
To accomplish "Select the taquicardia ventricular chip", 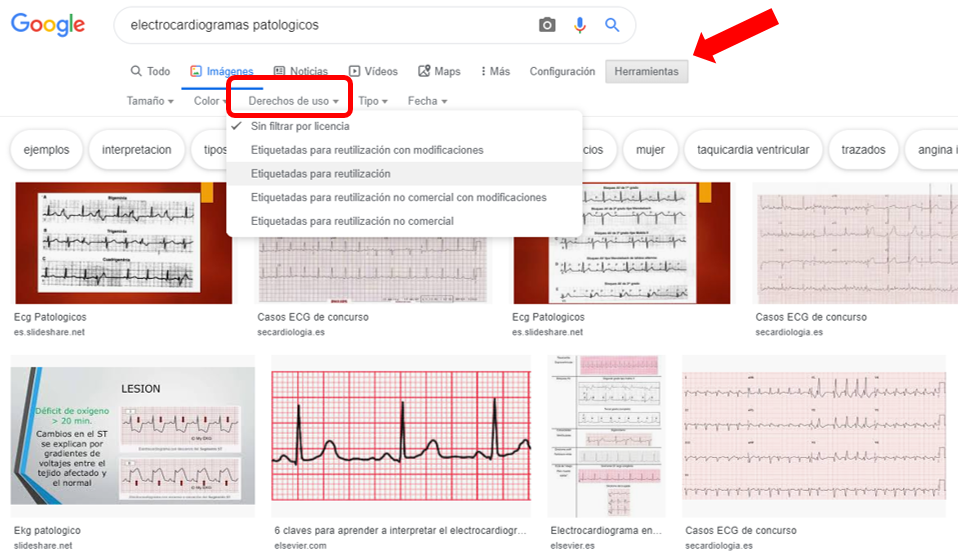I will (753, 150).
